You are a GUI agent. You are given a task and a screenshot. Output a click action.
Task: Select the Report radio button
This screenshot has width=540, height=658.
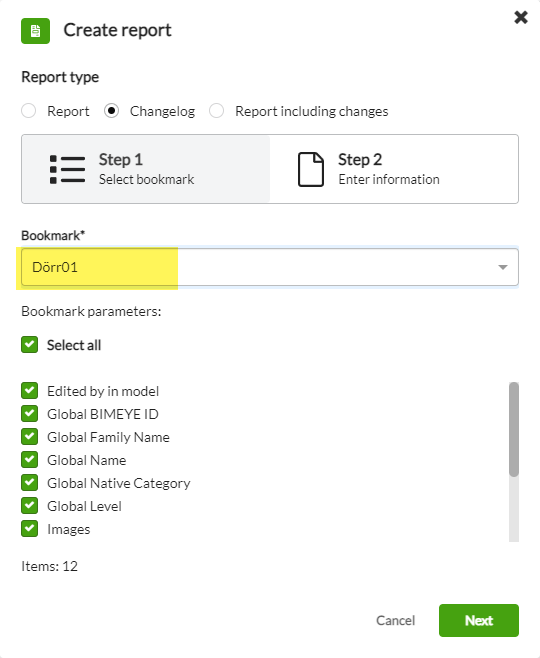29,111
